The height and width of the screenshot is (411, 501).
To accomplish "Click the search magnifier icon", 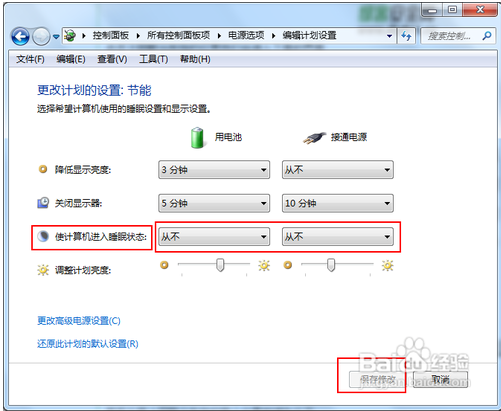I will tap(487, 36).
